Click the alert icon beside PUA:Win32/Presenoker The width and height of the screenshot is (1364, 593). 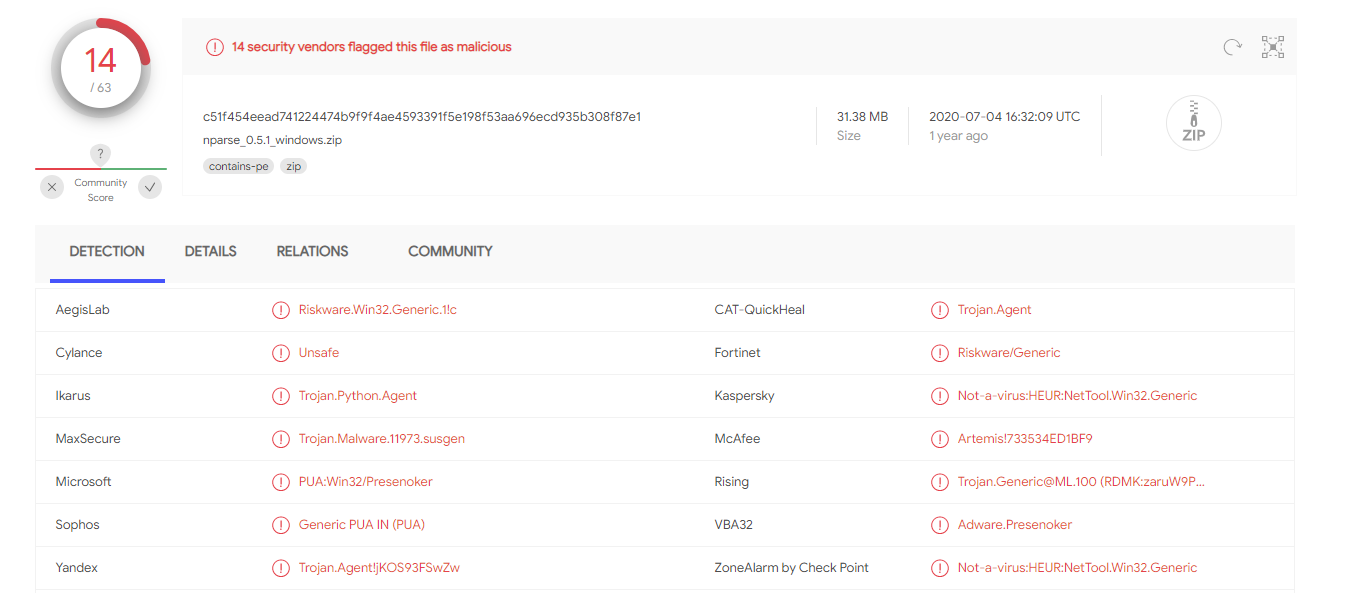[x=281, y=482]
